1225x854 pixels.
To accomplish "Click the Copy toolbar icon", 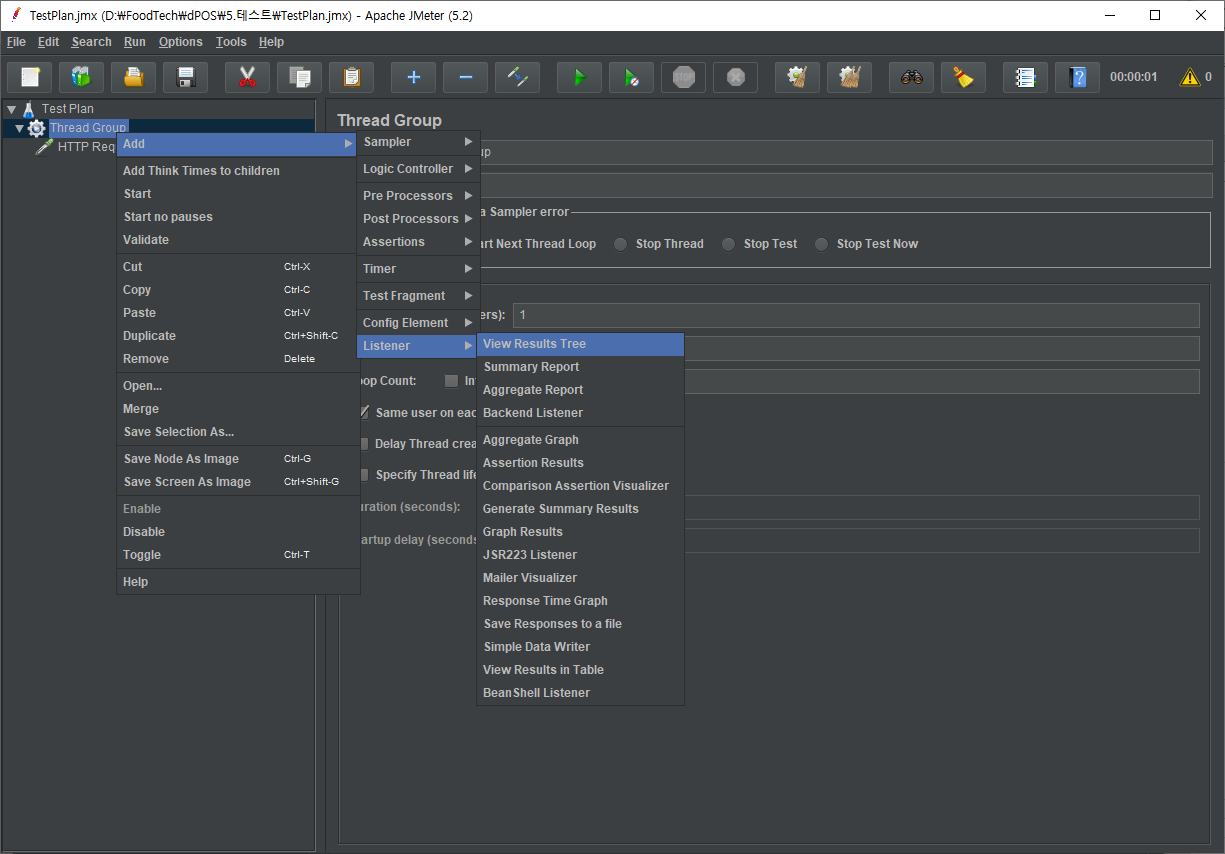I will pos(299,77).
